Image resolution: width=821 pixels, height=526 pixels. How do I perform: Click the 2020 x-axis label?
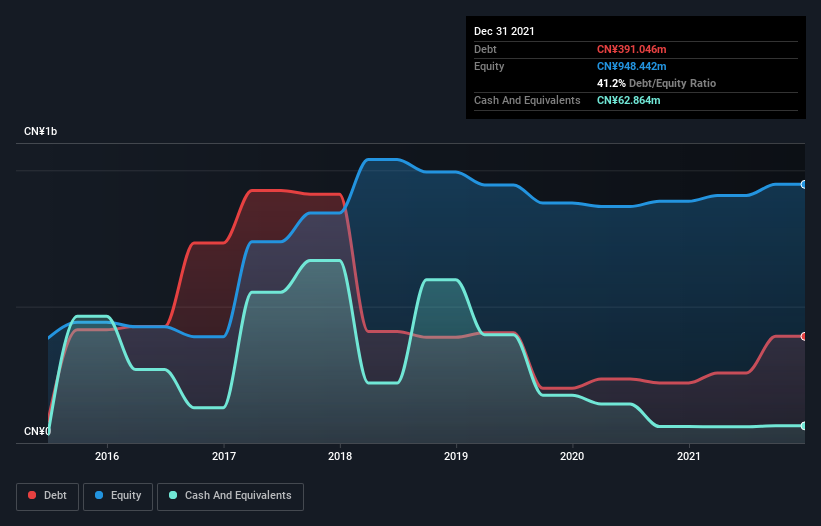click(572, 456)
